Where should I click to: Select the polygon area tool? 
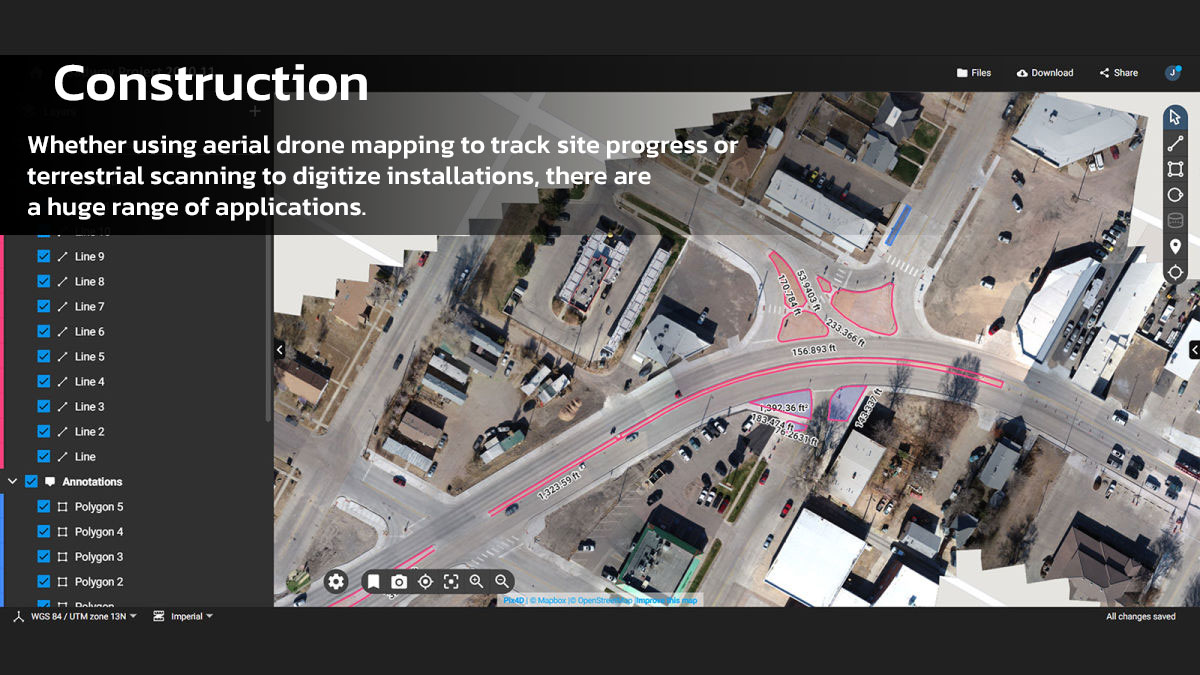click(x=1175, y=169)
